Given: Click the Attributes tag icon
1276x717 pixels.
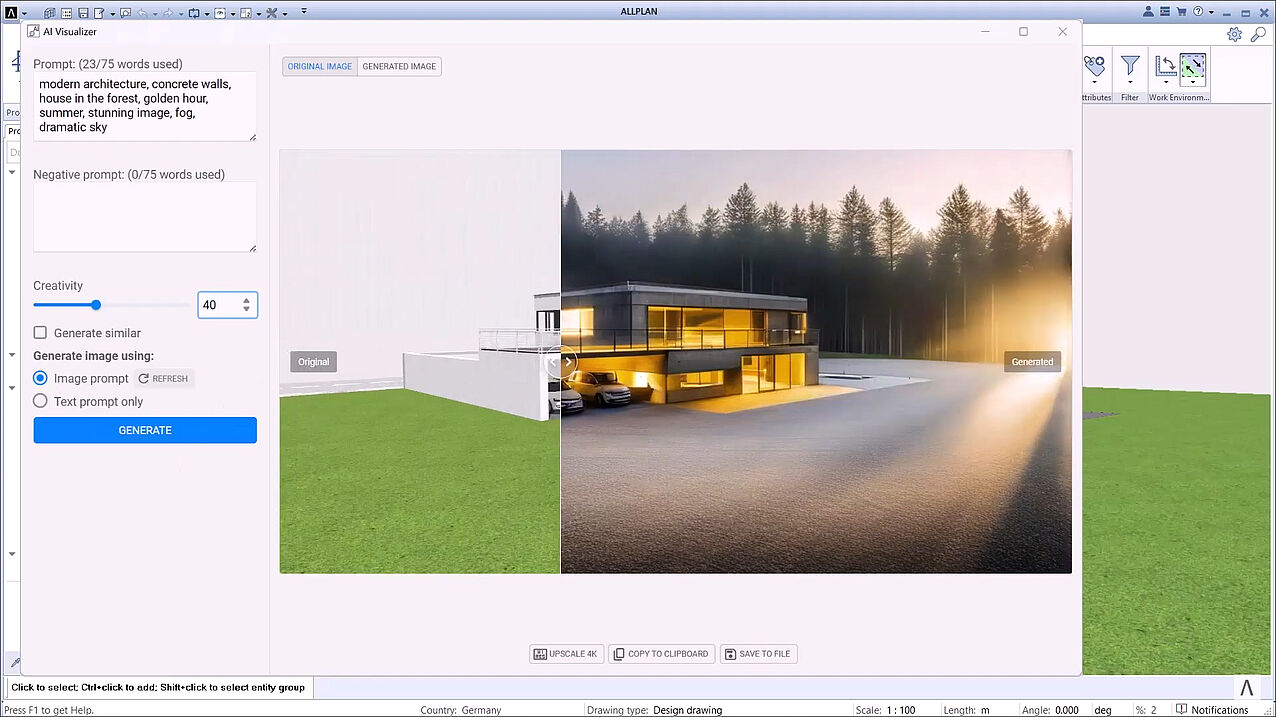Looking at the screenshot, I should pyautogui.click(x=1094, y=66).
